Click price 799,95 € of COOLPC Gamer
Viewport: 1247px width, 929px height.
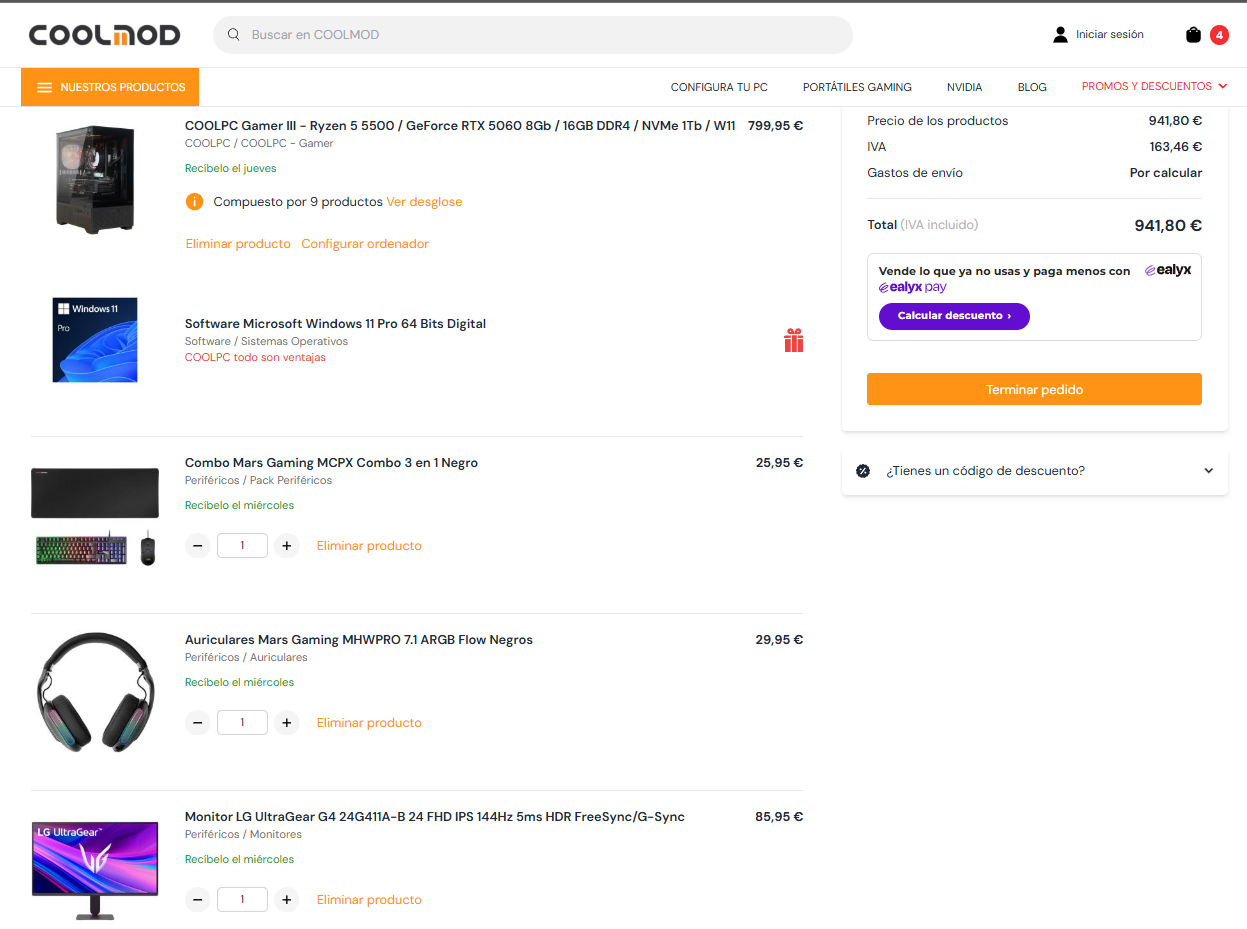click(775, 126)
